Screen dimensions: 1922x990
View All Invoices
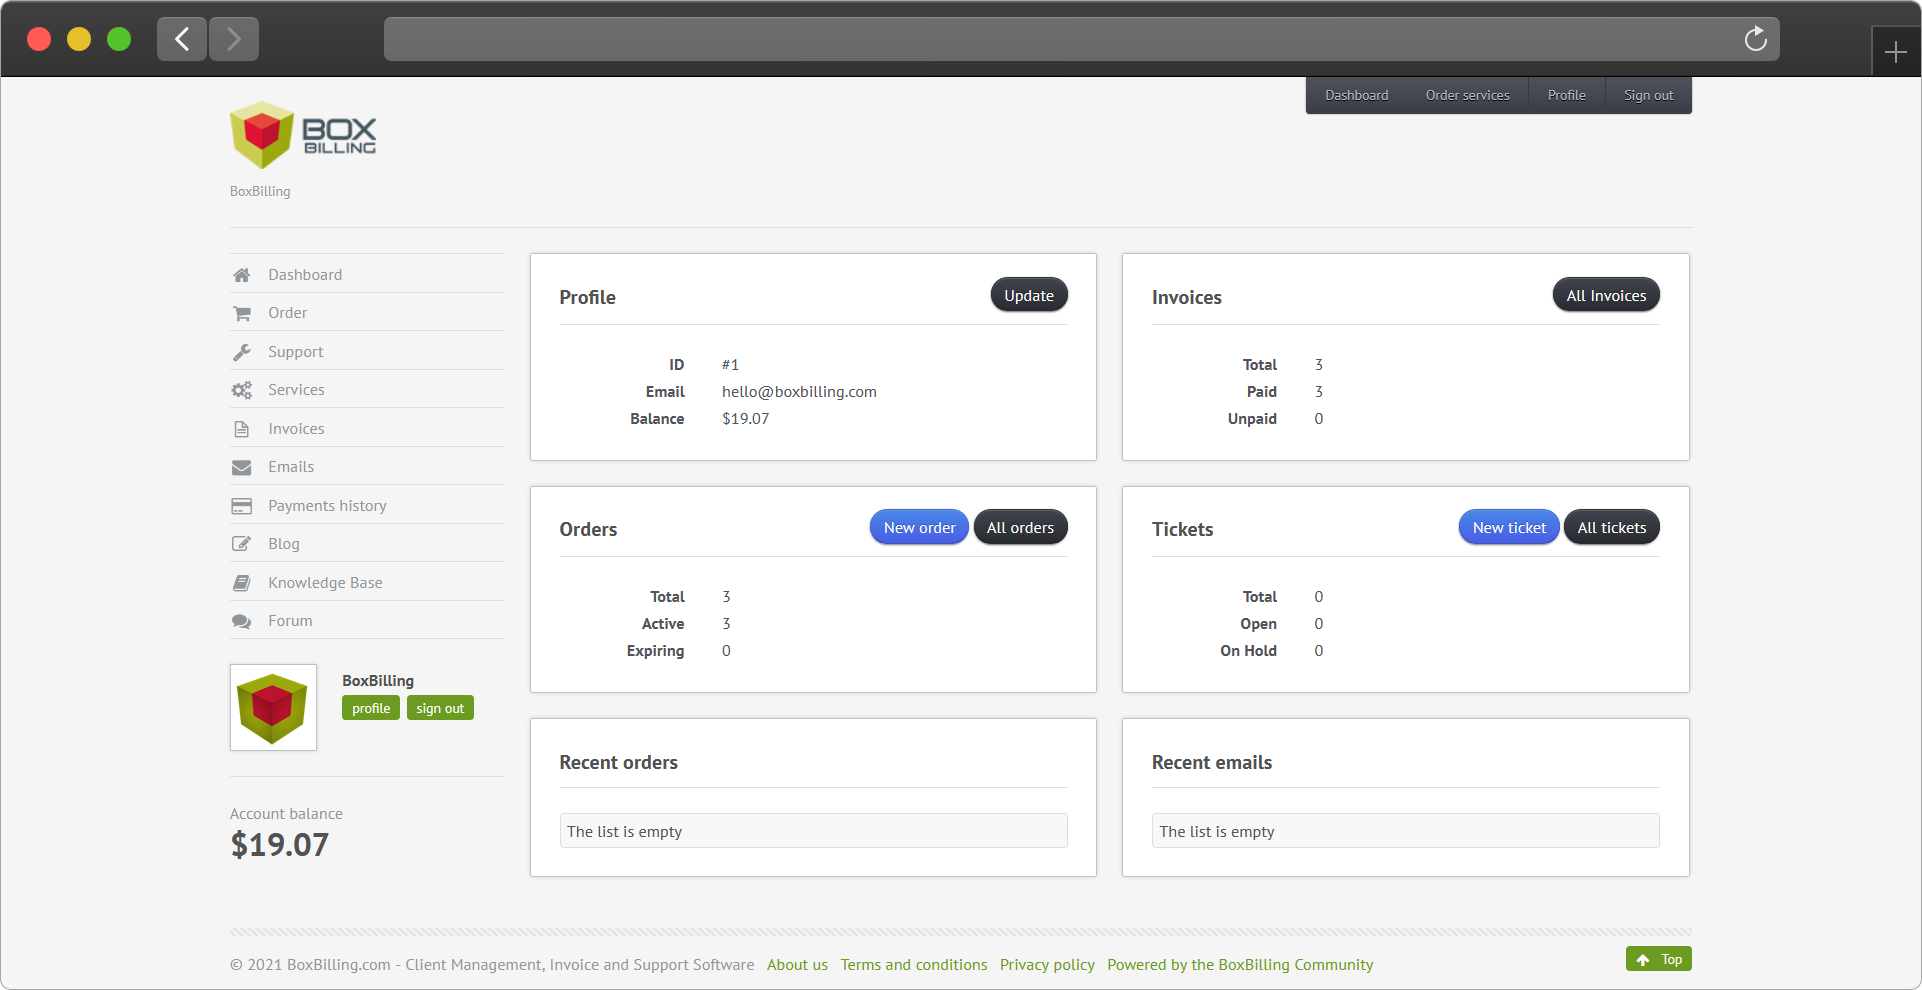[x=1605, y=295]
